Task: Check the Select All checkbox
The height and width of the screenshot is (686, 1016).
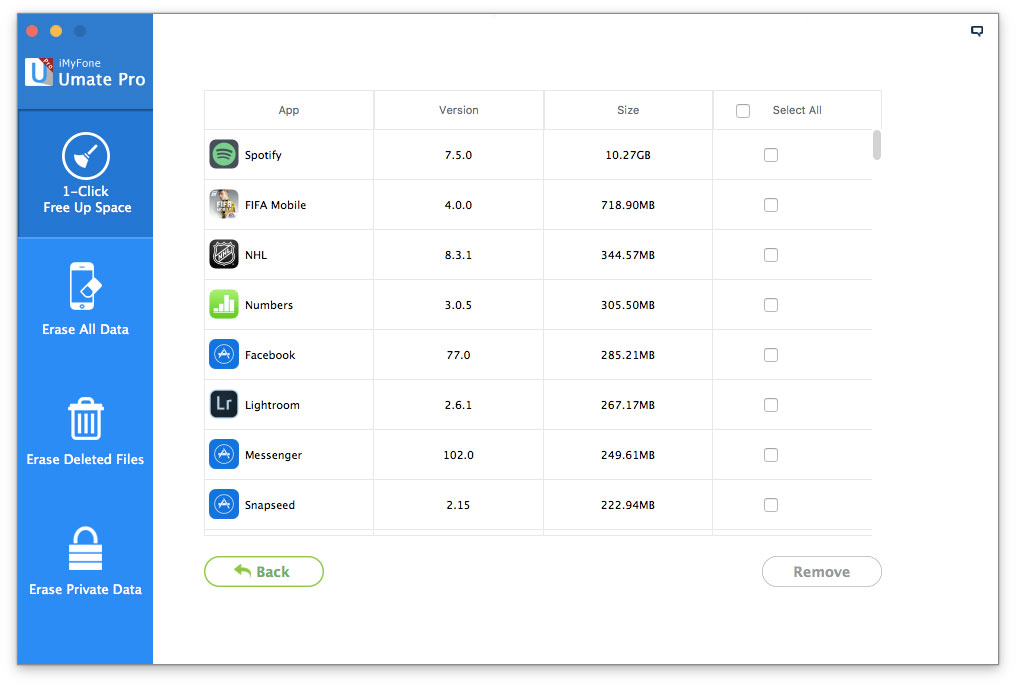Action: 743,111
